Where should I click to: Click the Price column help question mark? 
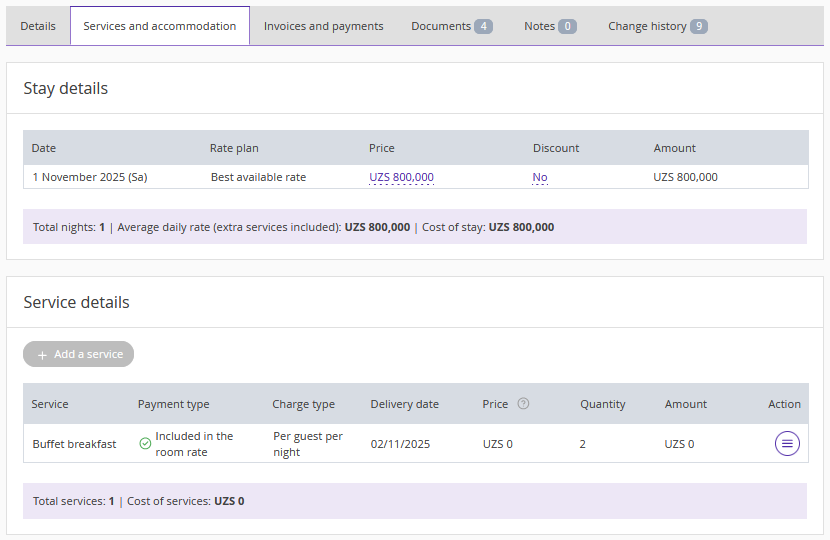tap(523, 404)
